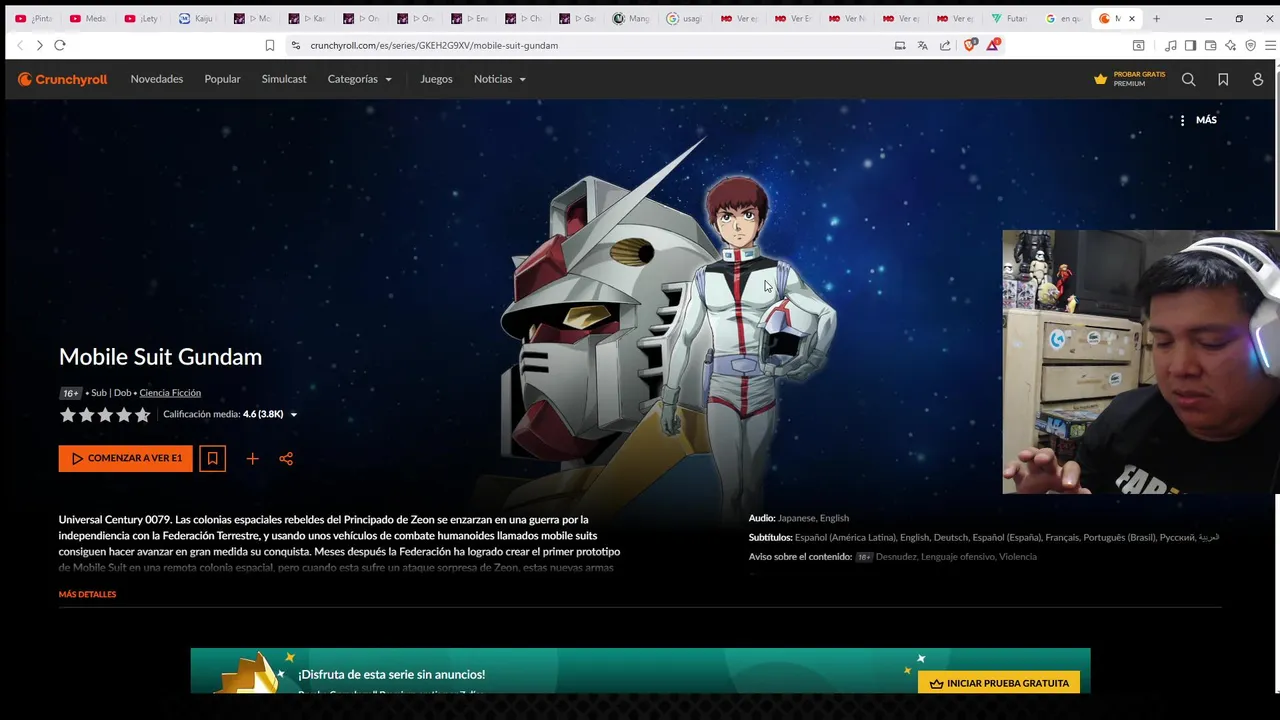
Task: Open the MÁS DETALLES link
Action: pos(87,594)
